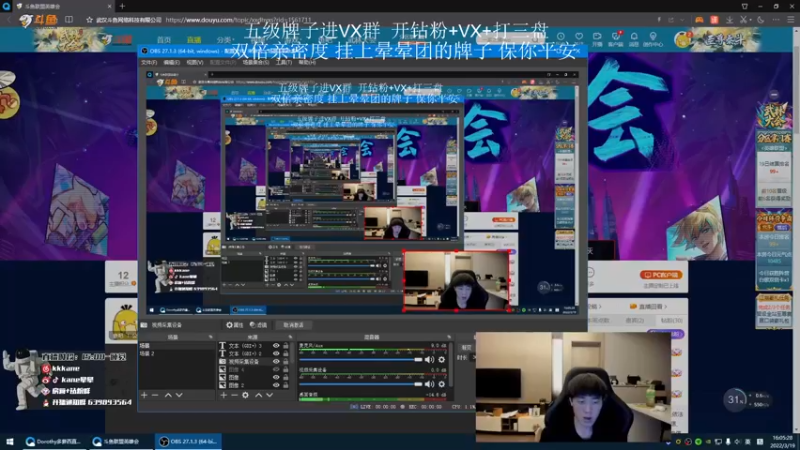The width and height of the screenshot is (800, 450).
Task: Open the 帮助(H) menu in OBS
Action: point(307,62)
